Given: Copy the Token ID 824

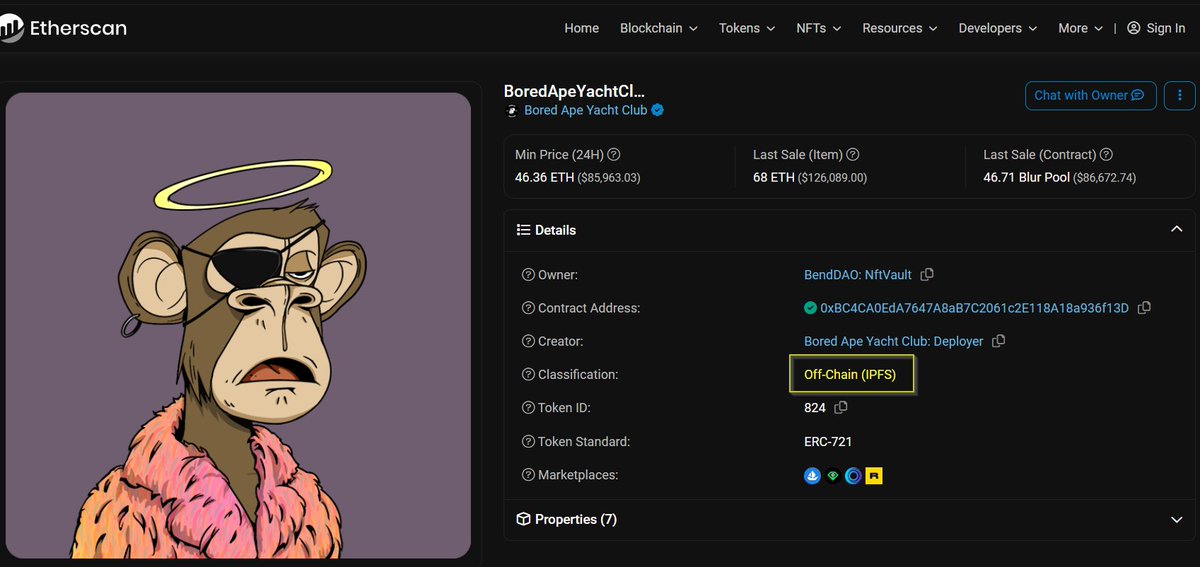Looking at the screenshot, I should pyautogui.click(x=841, y=408).
